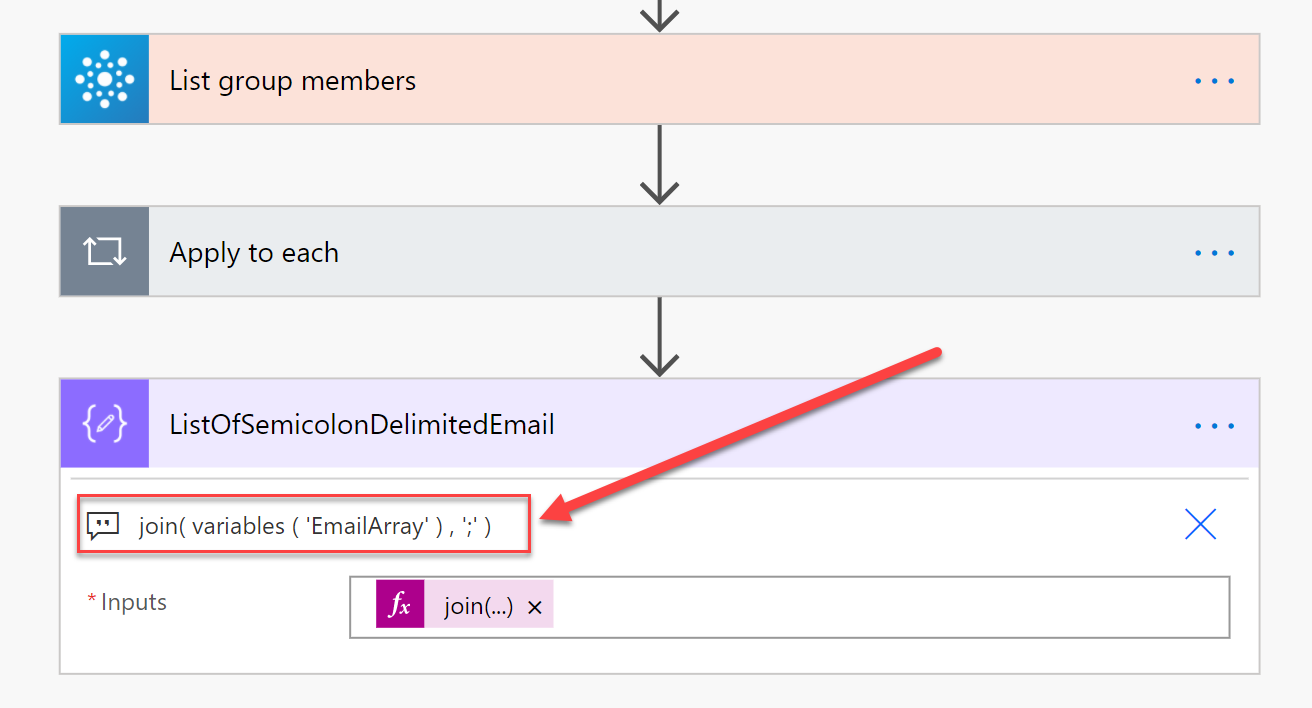This screenshot has width=1312, height=708.
Task: Dismiss the comment using the blue X
Action: (x=1200, y=523)
